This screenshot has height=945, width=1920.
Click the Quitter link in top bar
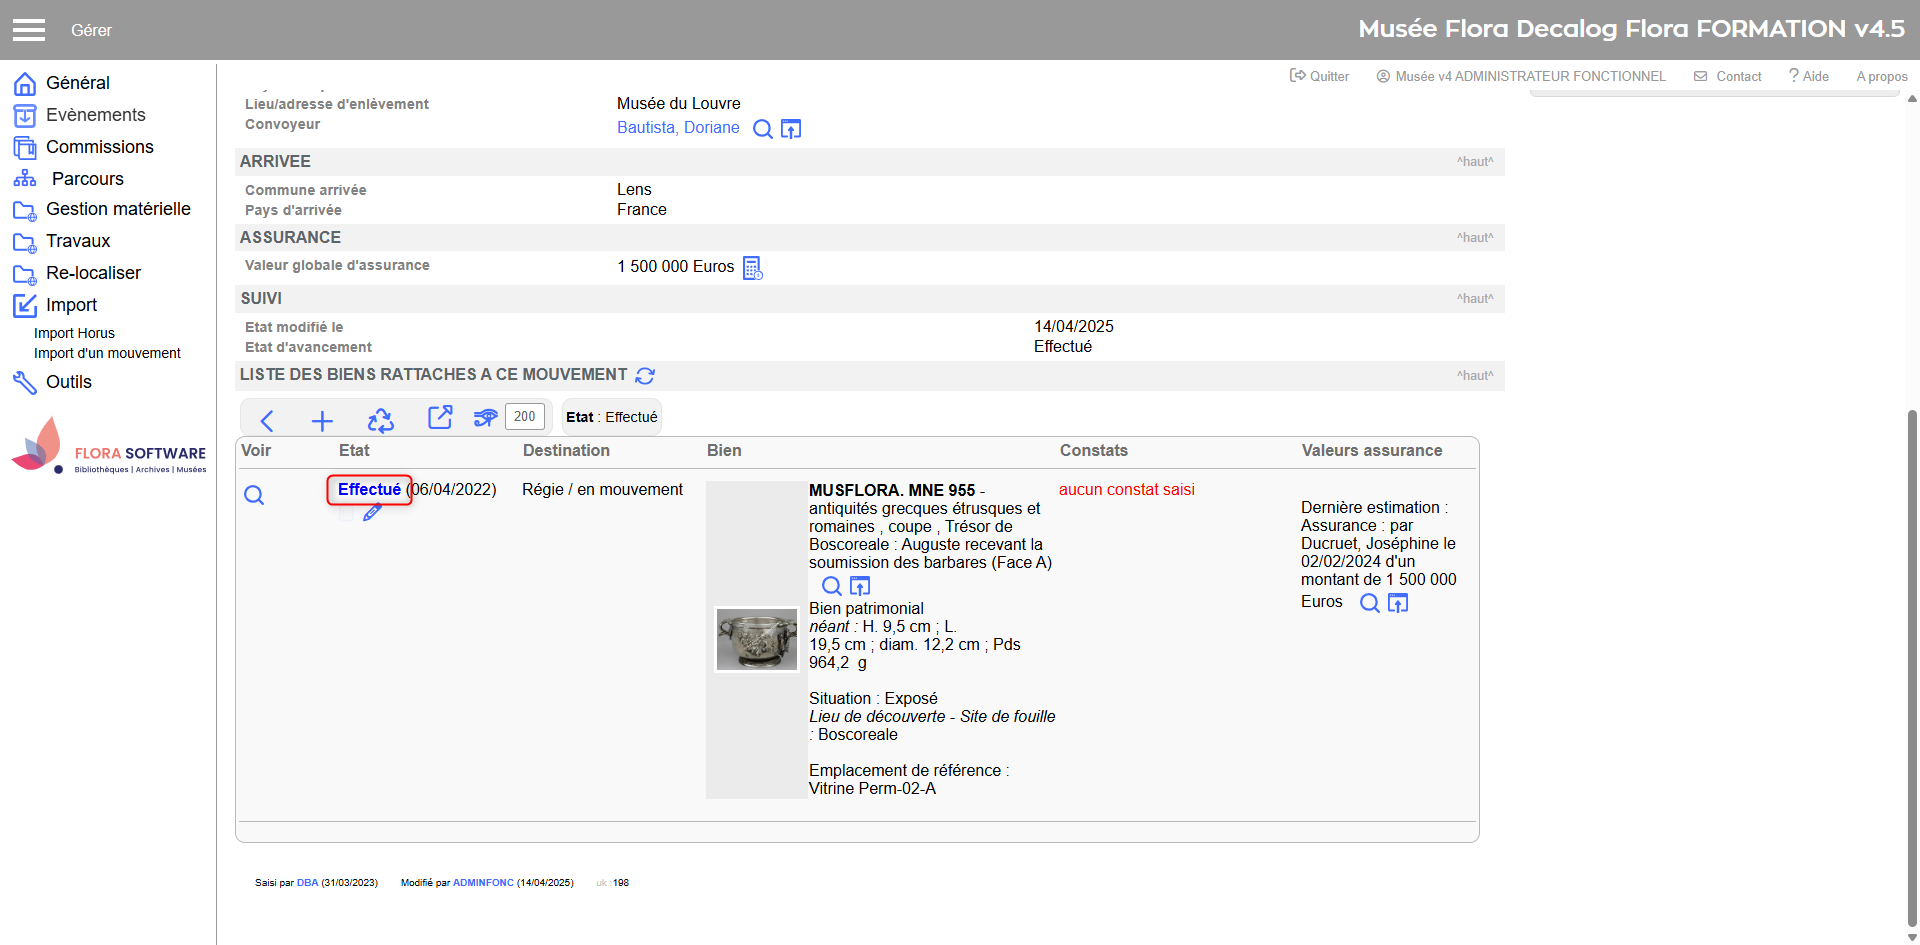click(x=1319, y=76)
